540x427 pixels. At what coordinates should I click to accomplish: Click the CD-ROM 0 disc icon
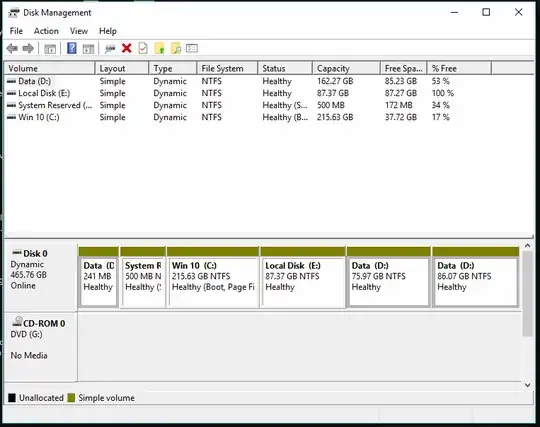pos(17,322)
